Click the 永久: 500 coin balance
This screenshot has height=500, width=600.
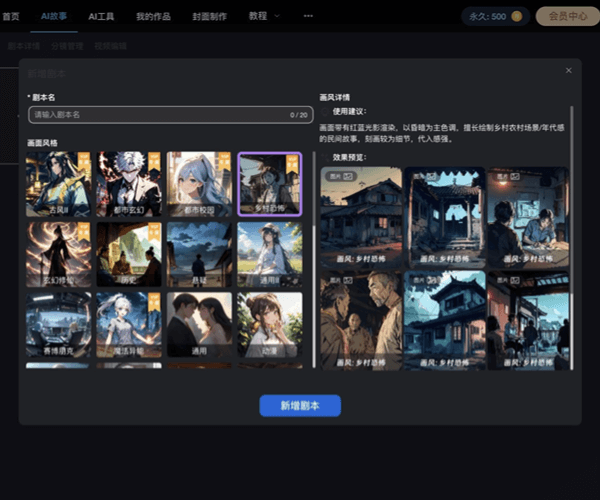tap(495, 16)
